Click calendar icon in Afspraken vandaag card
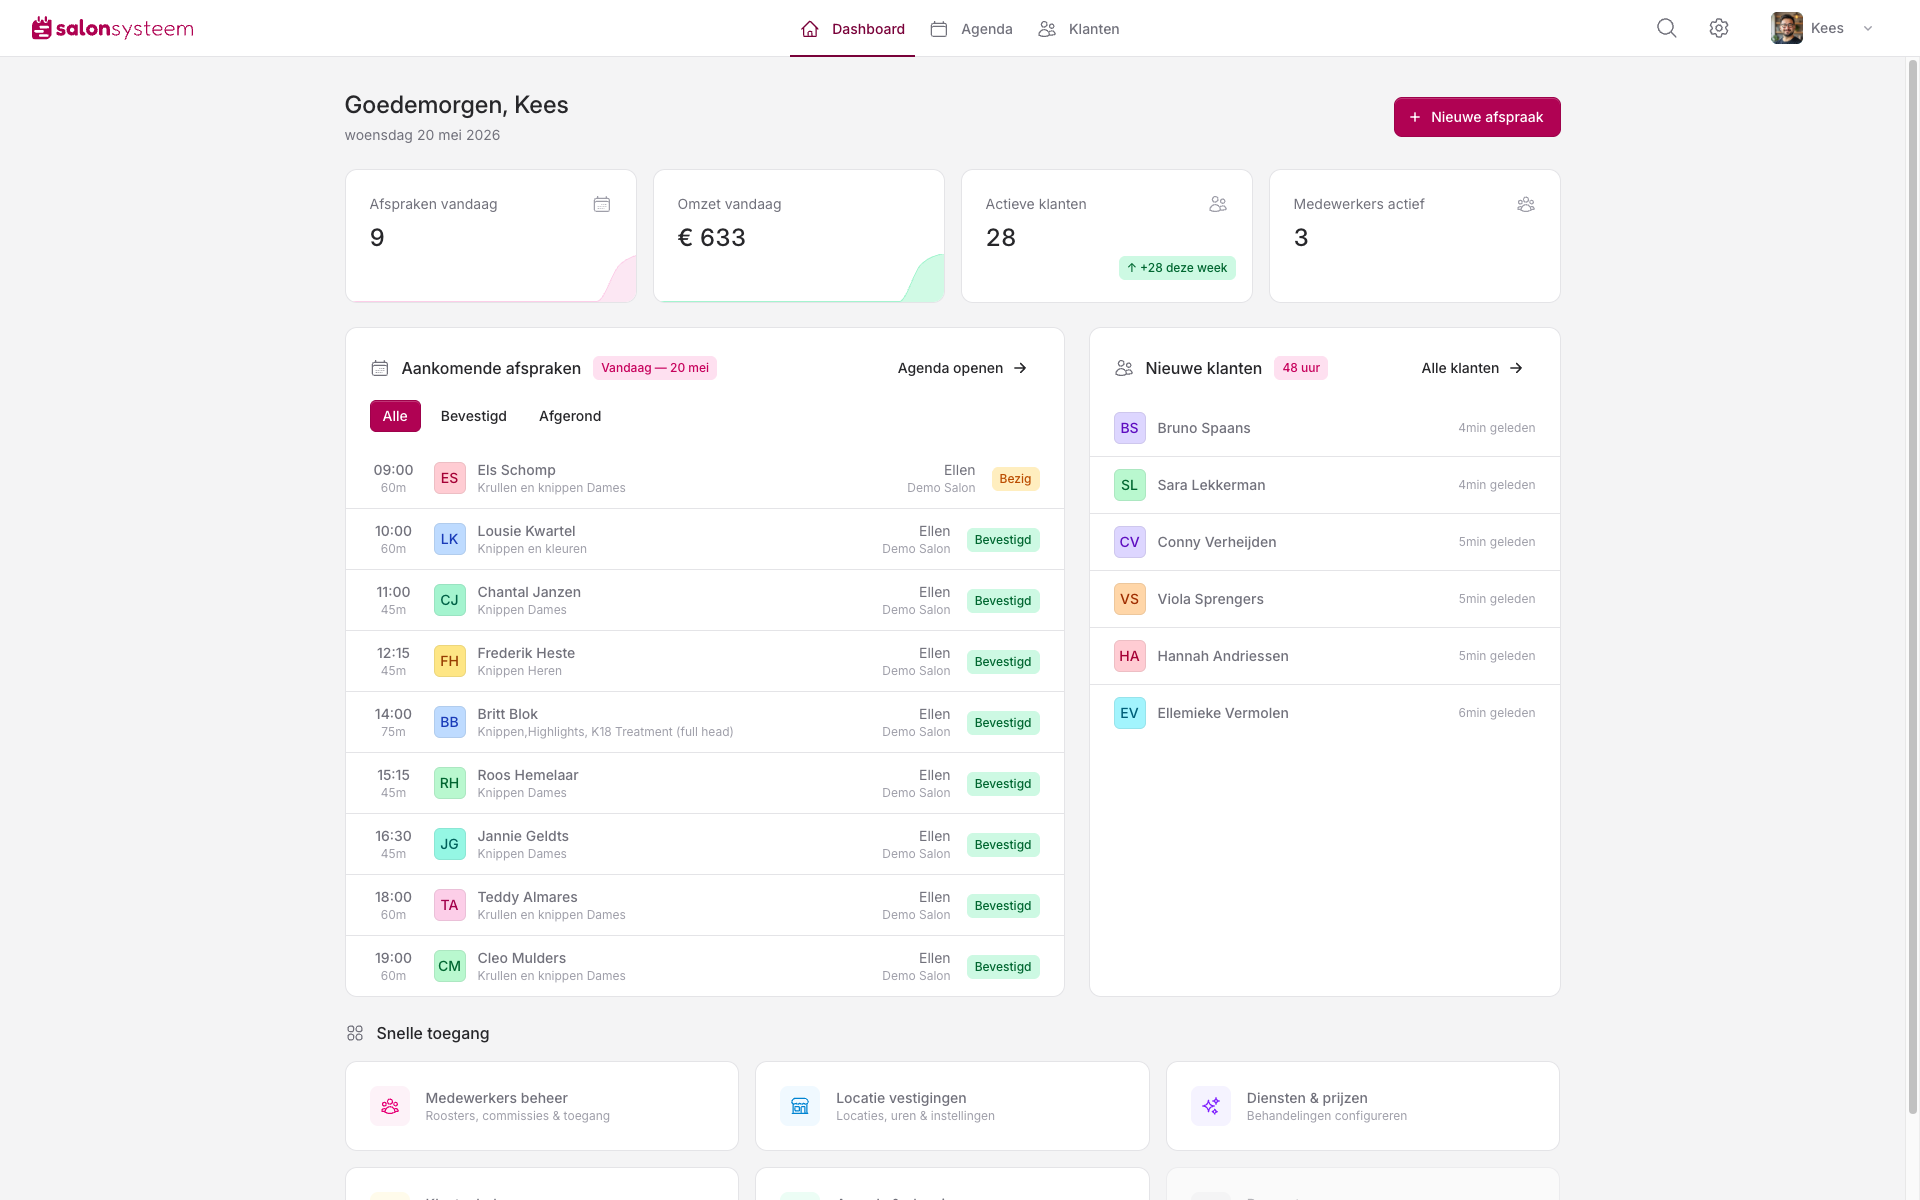The image size is (1920, 1200). tap(602, 204)
